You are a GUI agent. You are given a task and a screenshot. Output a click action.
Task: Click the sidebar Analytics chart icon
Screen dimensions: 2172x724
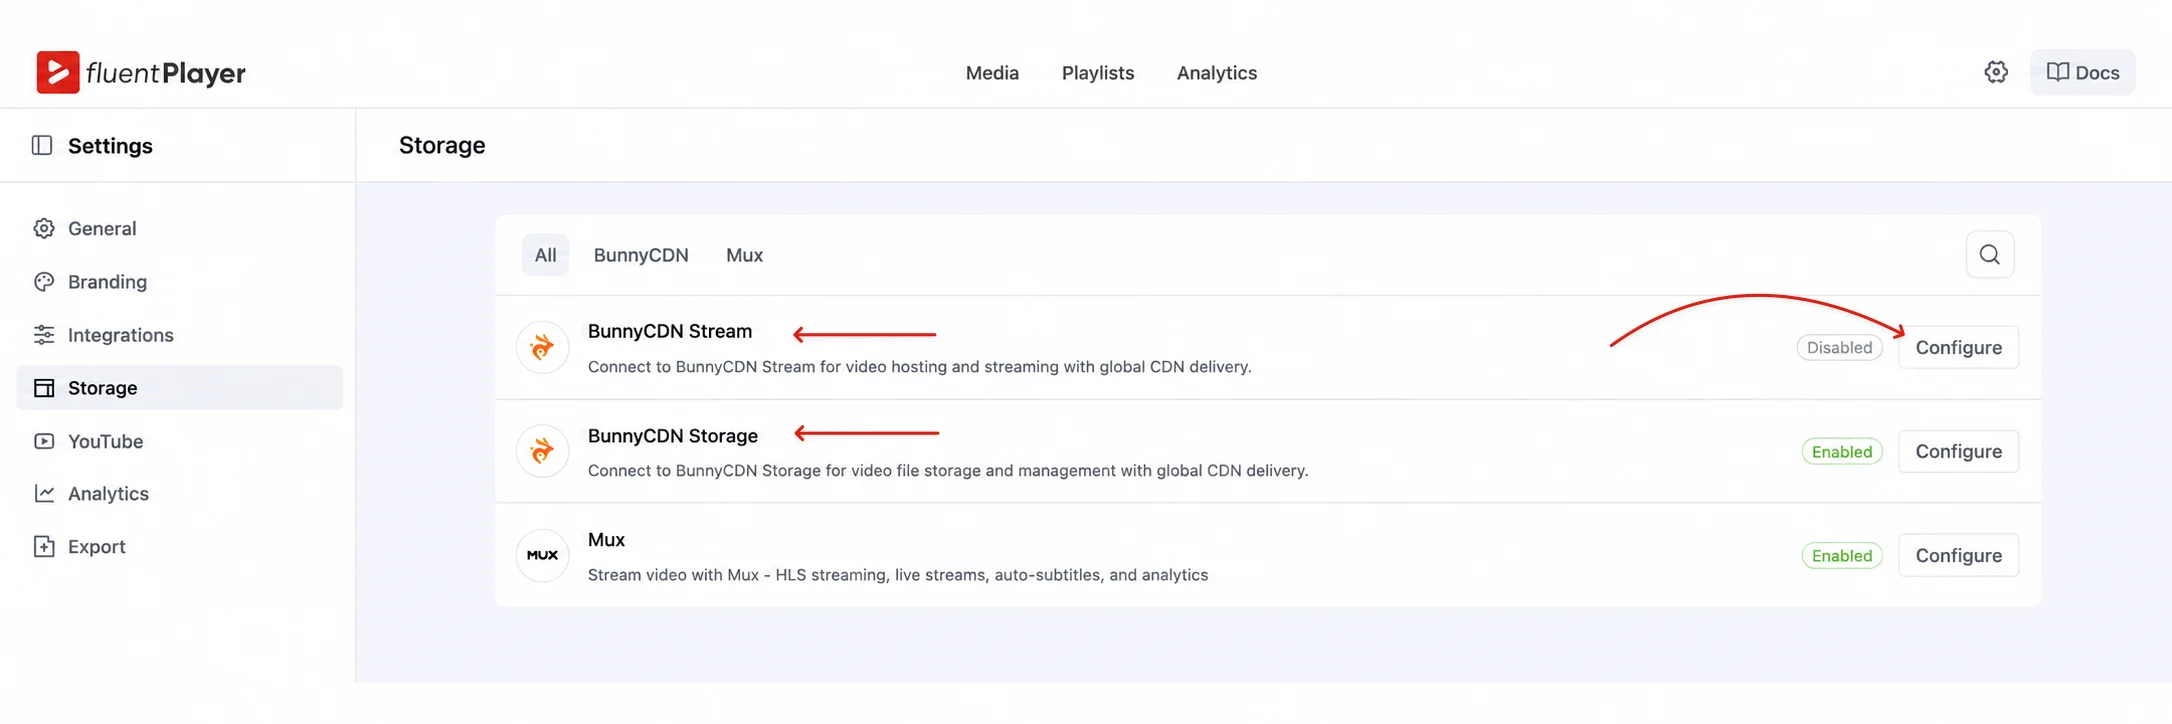[44, 493]
